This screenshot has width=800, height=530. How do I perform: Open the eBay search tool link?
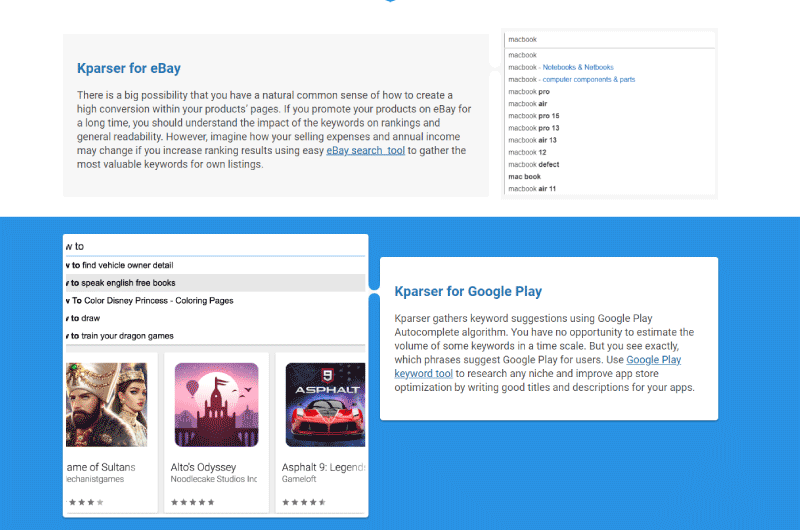(x=365, y=150)
